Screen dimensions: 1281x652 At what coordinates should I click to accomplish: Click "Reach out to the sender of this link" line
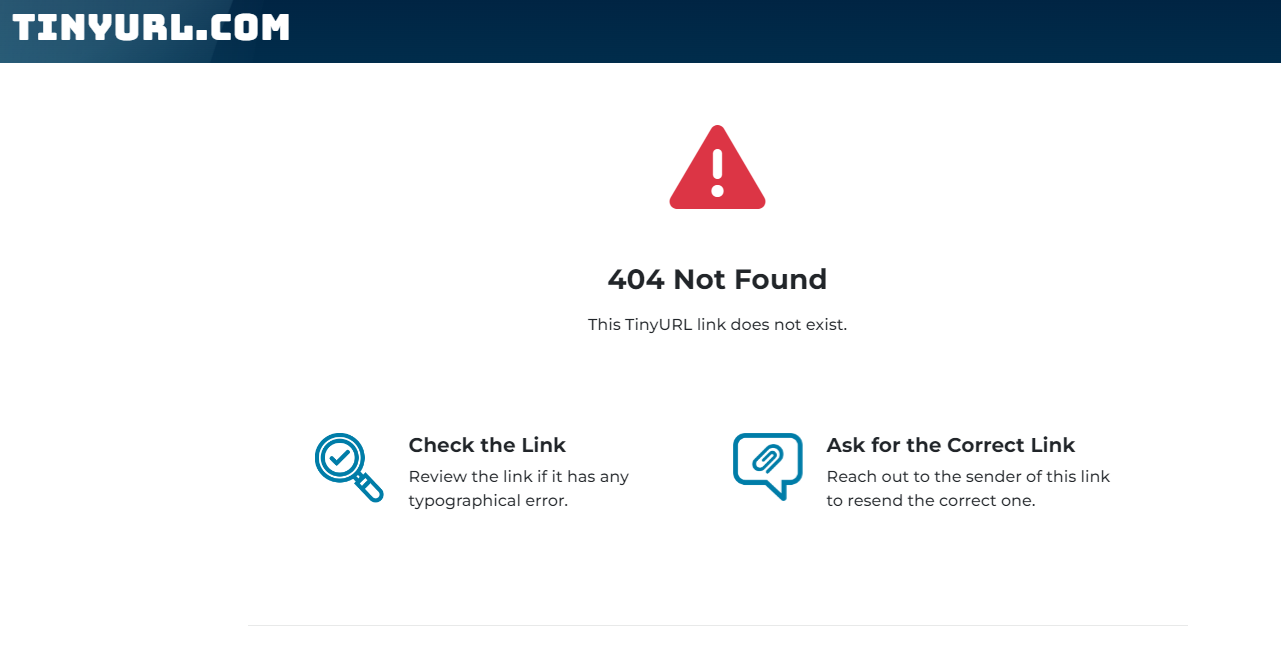click(968, 477)
